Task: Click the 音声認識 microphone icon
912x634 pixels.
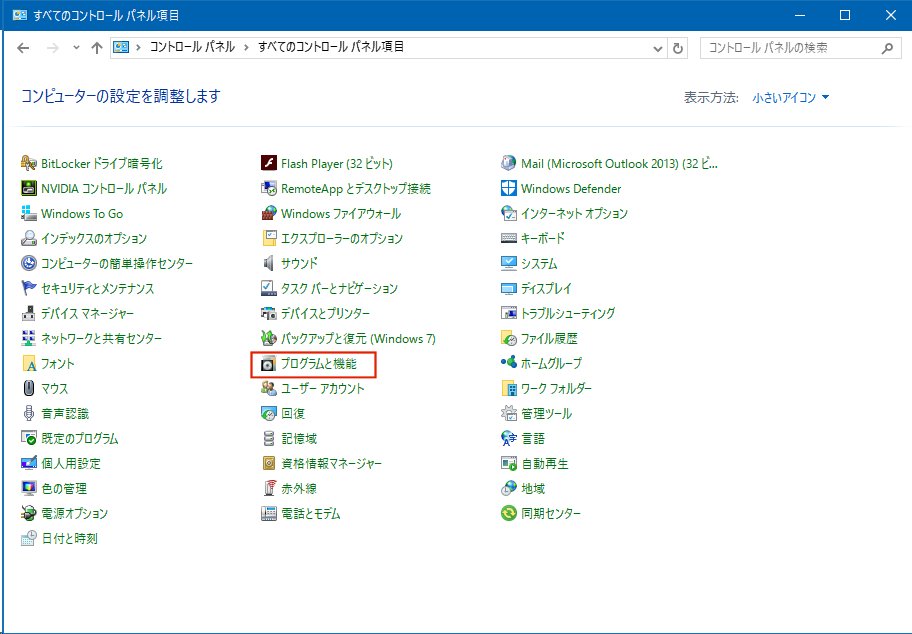Action: [28, 414]
